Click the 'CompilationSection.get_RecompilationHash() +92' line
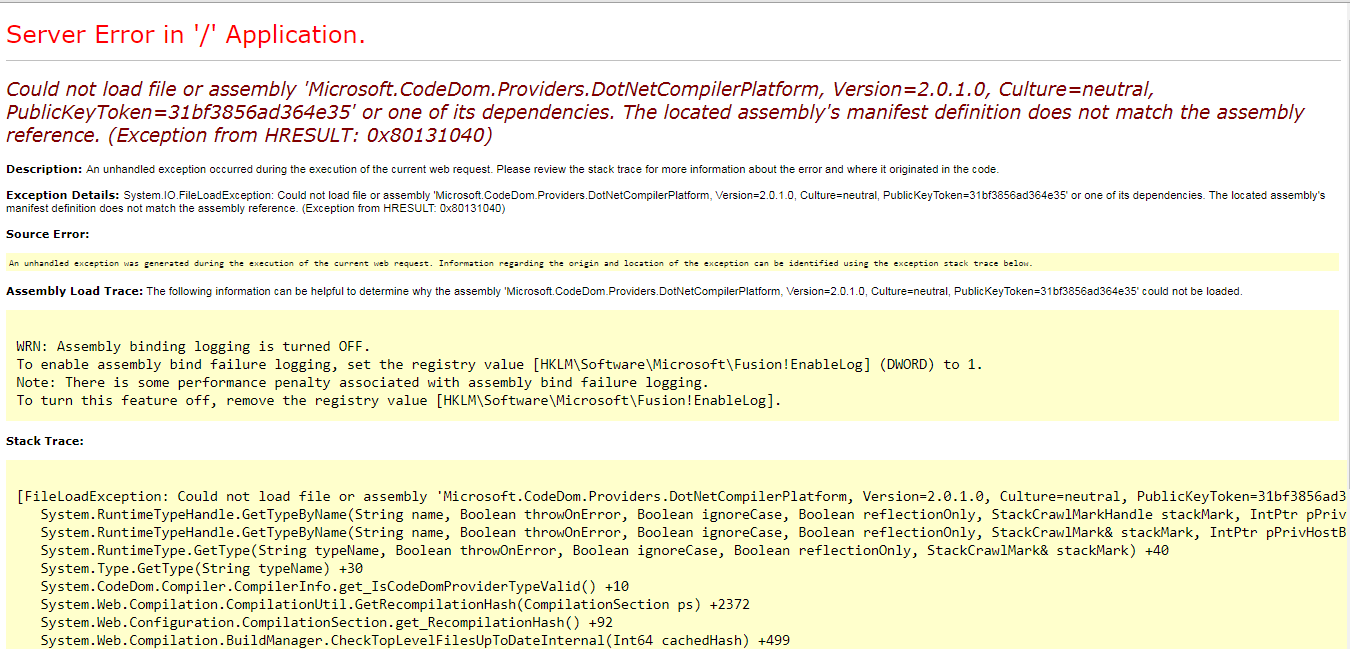The width and height of the screenshot is (1350, 649). tap(326, 622)
